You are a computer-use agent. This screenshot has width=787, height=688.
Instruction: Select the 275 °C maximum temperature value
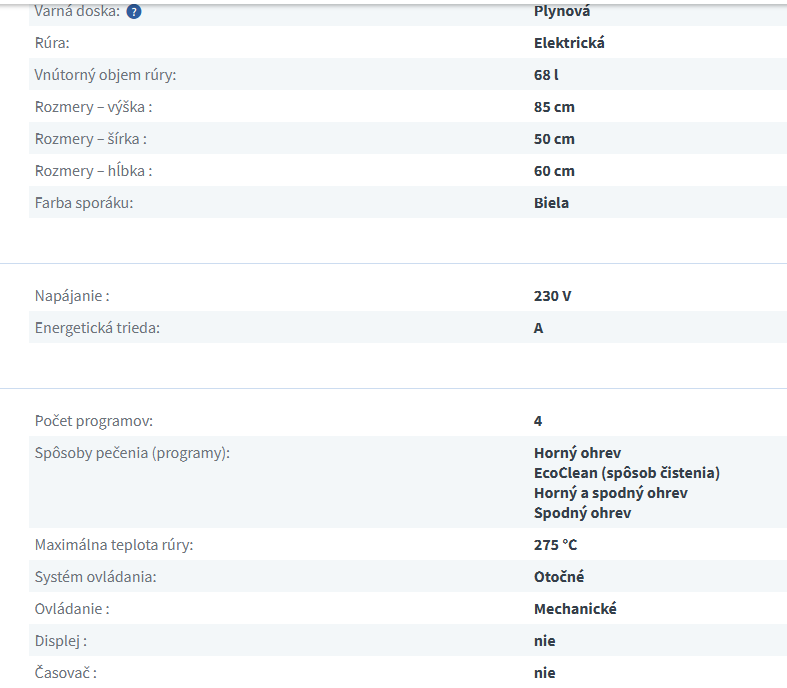click(555, 545)
